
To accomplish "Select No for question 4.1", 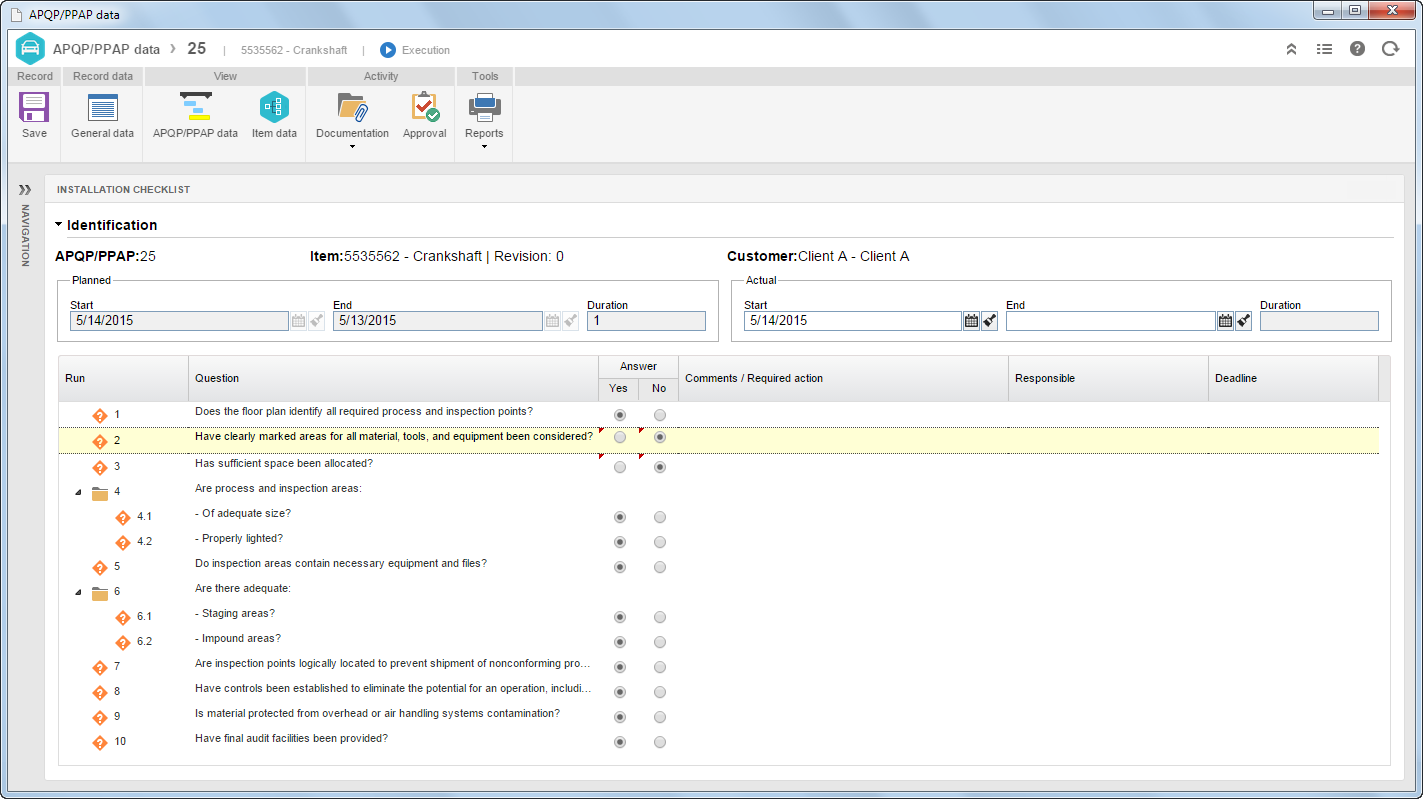I will [x=660, y=517].
